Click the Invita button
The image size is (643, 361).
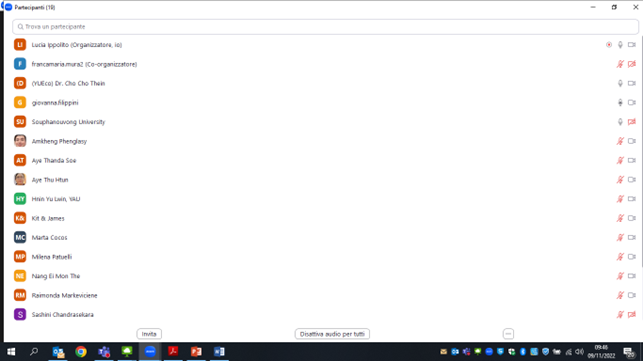[149, 334]
